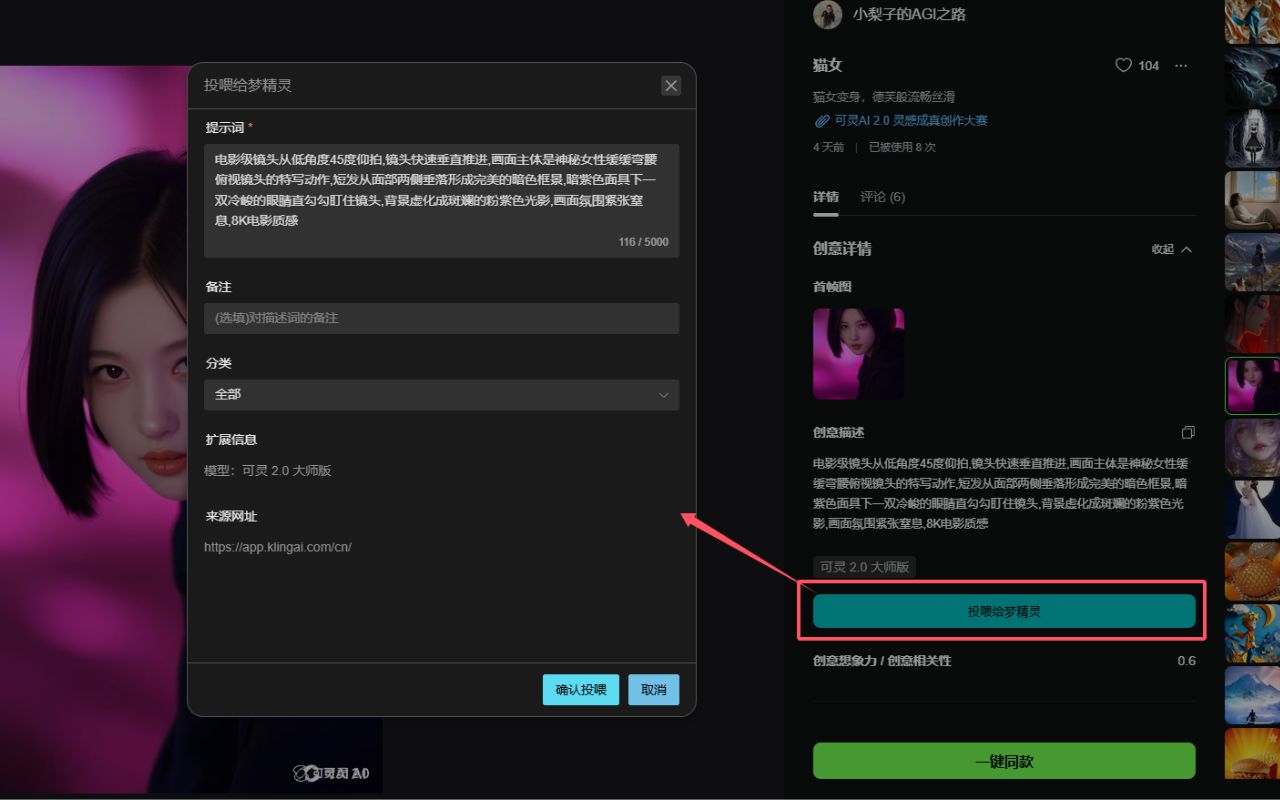Click the 已被使用 8 次 usage text
This screenshot has width=1280, height=800.
click(x=902, y=147)
